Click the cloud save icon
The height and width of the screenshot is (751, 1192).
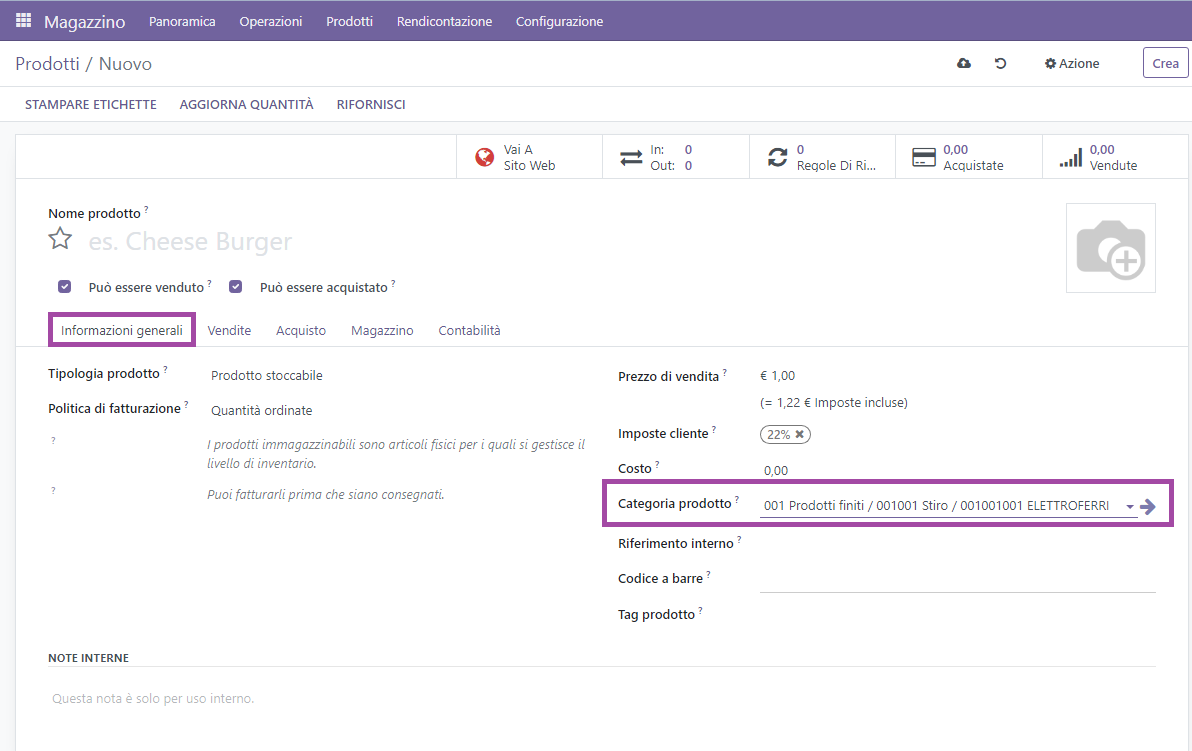[x=964, y=63]
